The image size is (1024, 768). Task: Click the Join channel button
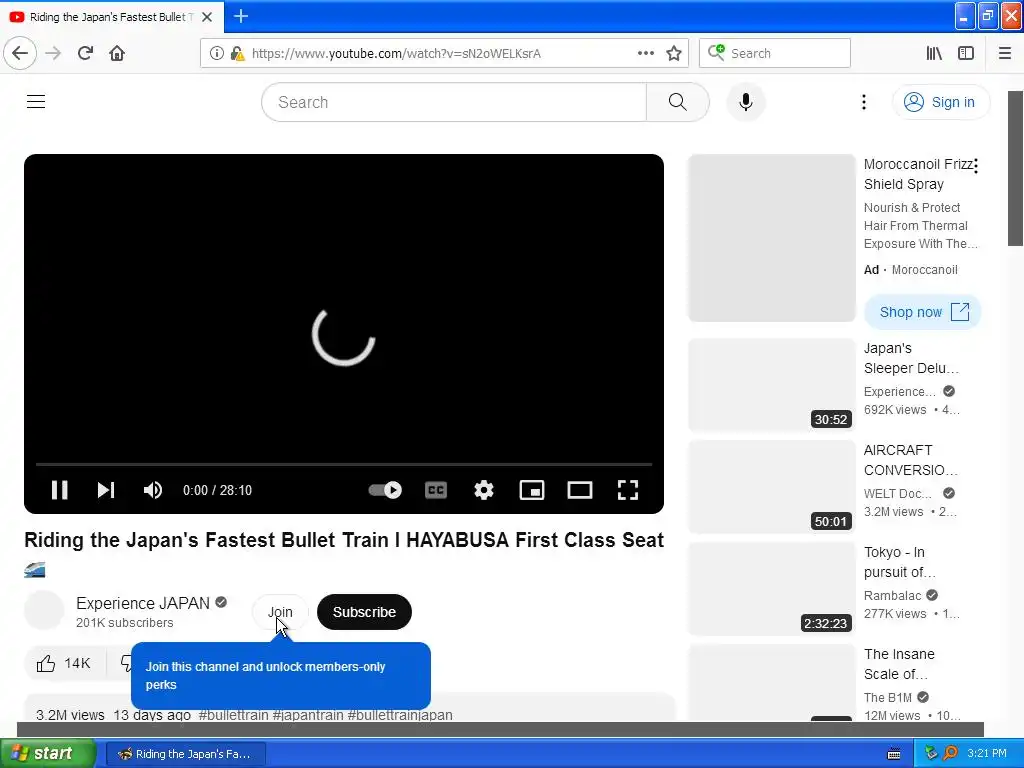[280, 612]
